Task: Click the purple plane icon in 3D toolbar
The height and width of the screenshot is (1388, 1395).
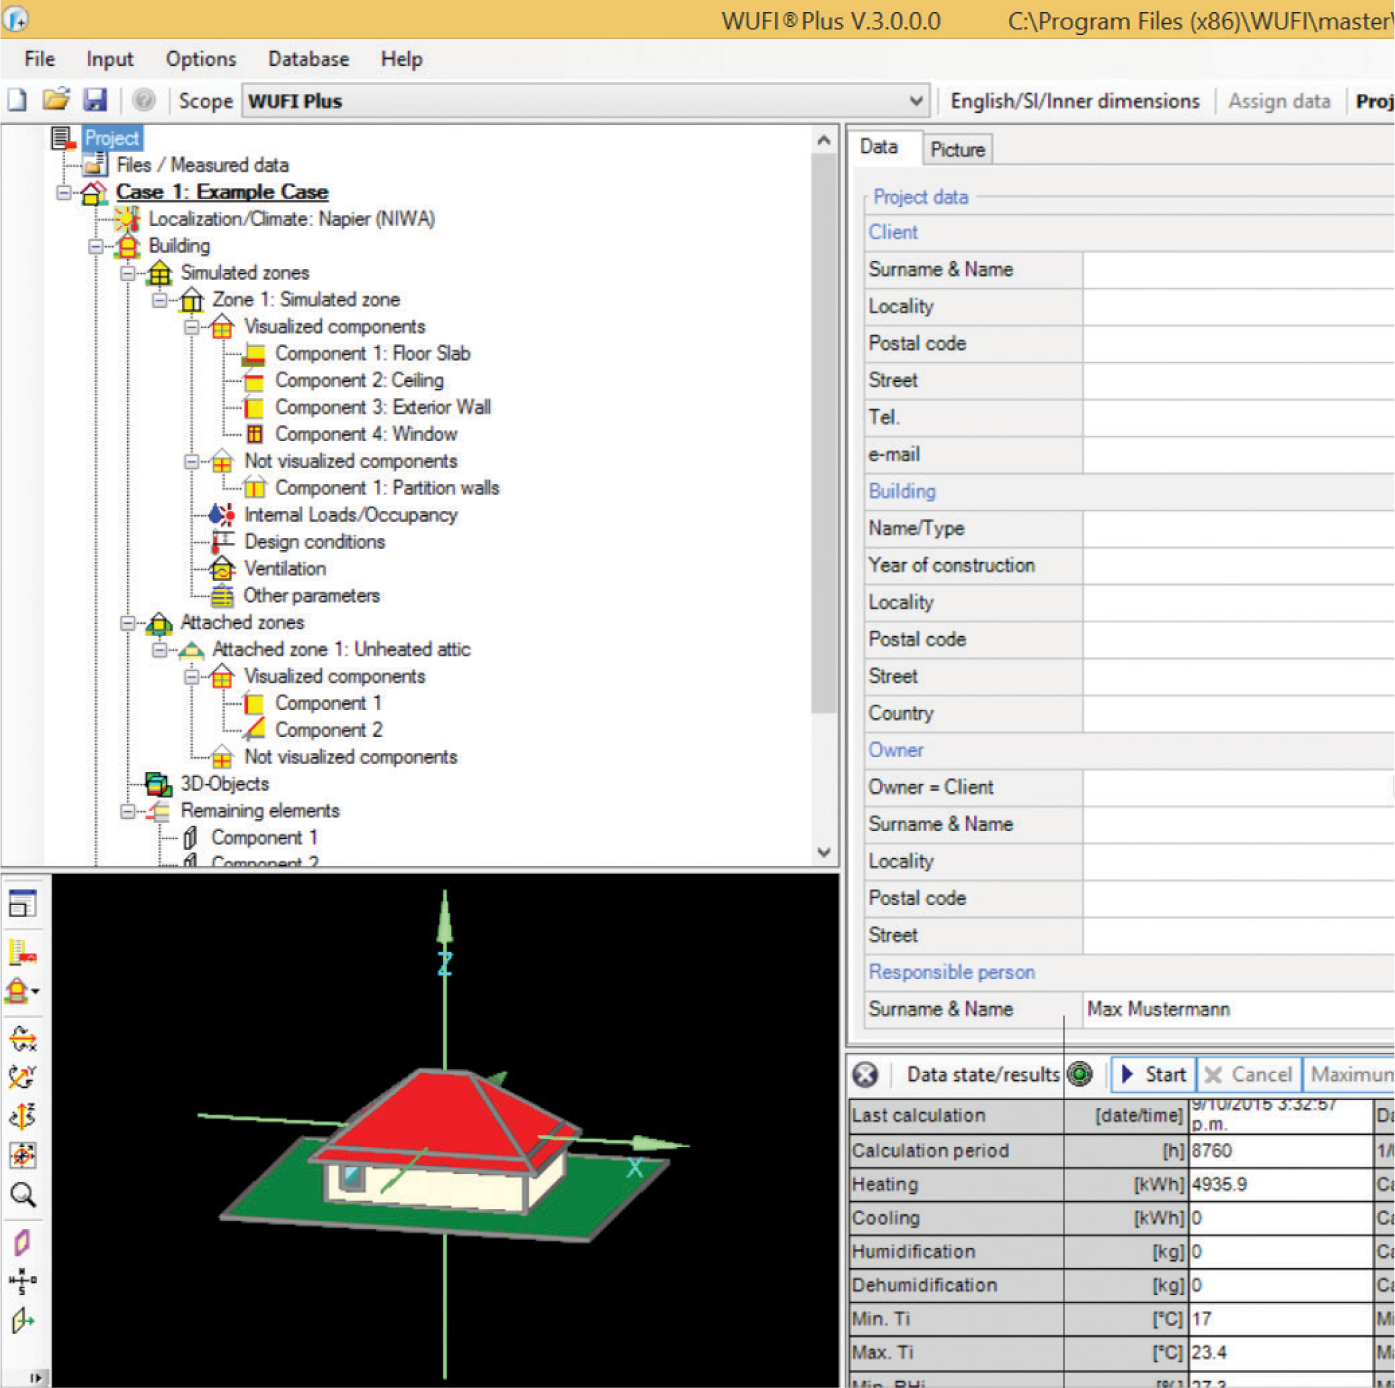Action: pyautogui.click(x=22, y=1243)
